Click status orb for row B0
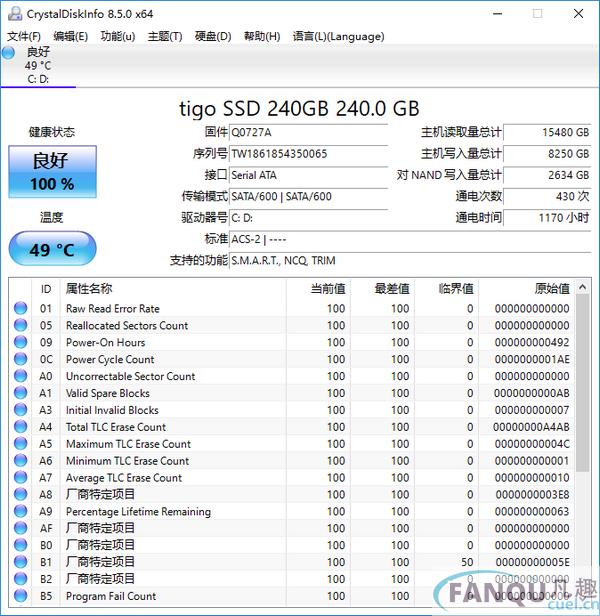This screenshot has width=600, height=616. click(x=20, y=544)
